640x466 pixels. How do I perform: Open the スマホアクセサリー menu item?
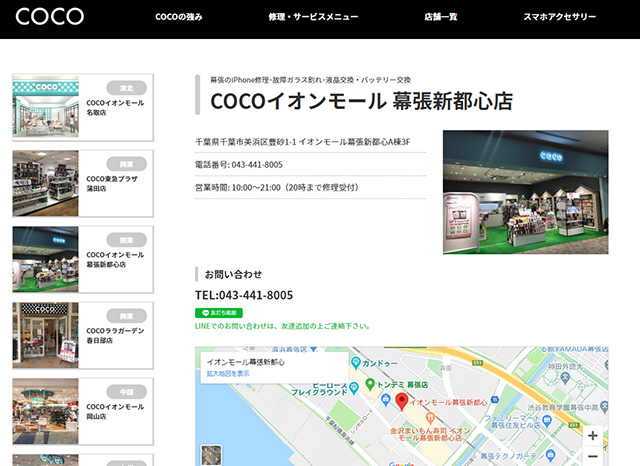(x=560, y=17)
